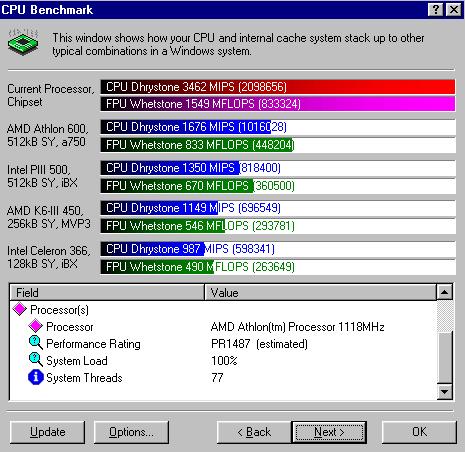Image resolution: width=465 pixels, height=452 pixels.
Task: Go to previous page with Back button
Action: 254,432
